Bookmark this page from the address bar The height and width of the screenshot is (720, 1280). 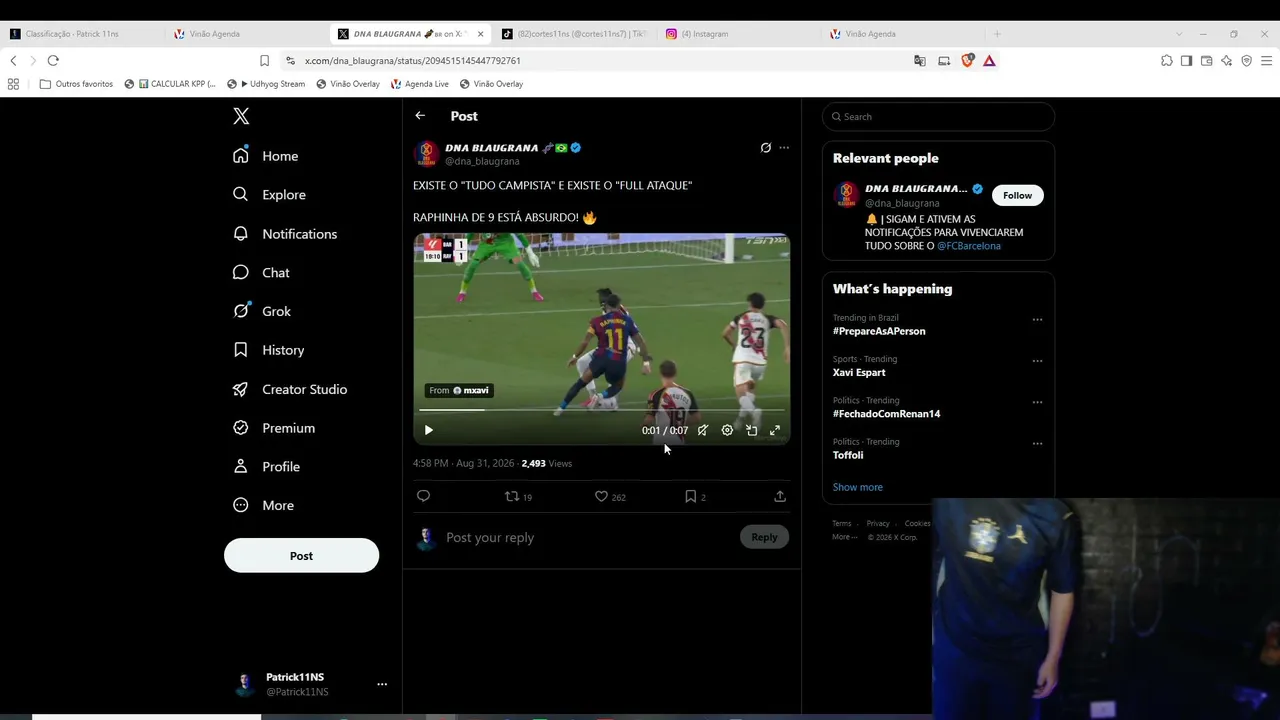[x=264, y=61]
